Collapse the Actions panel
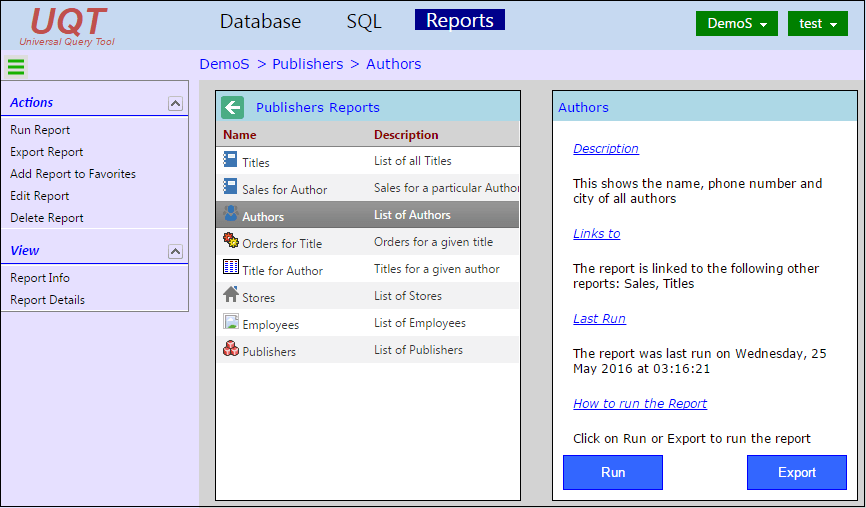Viewport: 866px width, 508px height. (175, 103)
